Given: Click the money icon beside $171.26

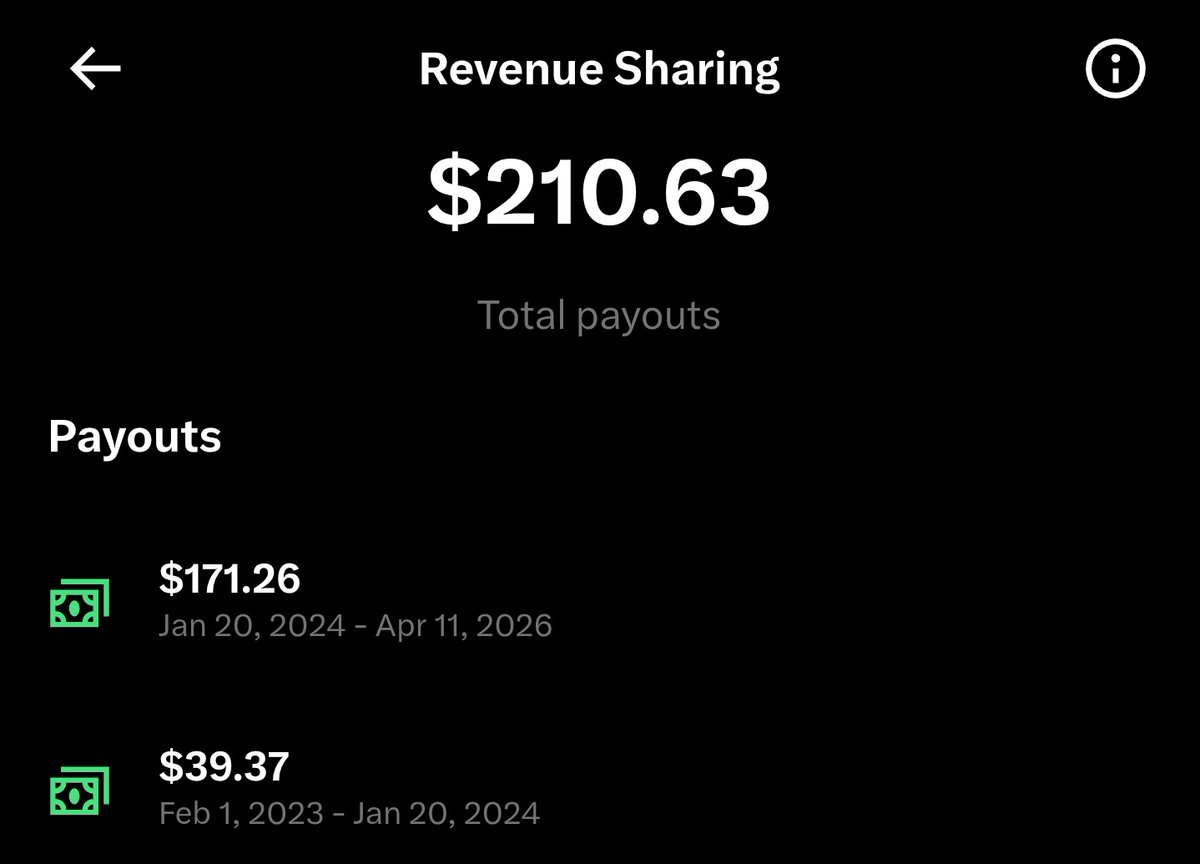Looking at the screenshot, I should [x=79, y=603].
